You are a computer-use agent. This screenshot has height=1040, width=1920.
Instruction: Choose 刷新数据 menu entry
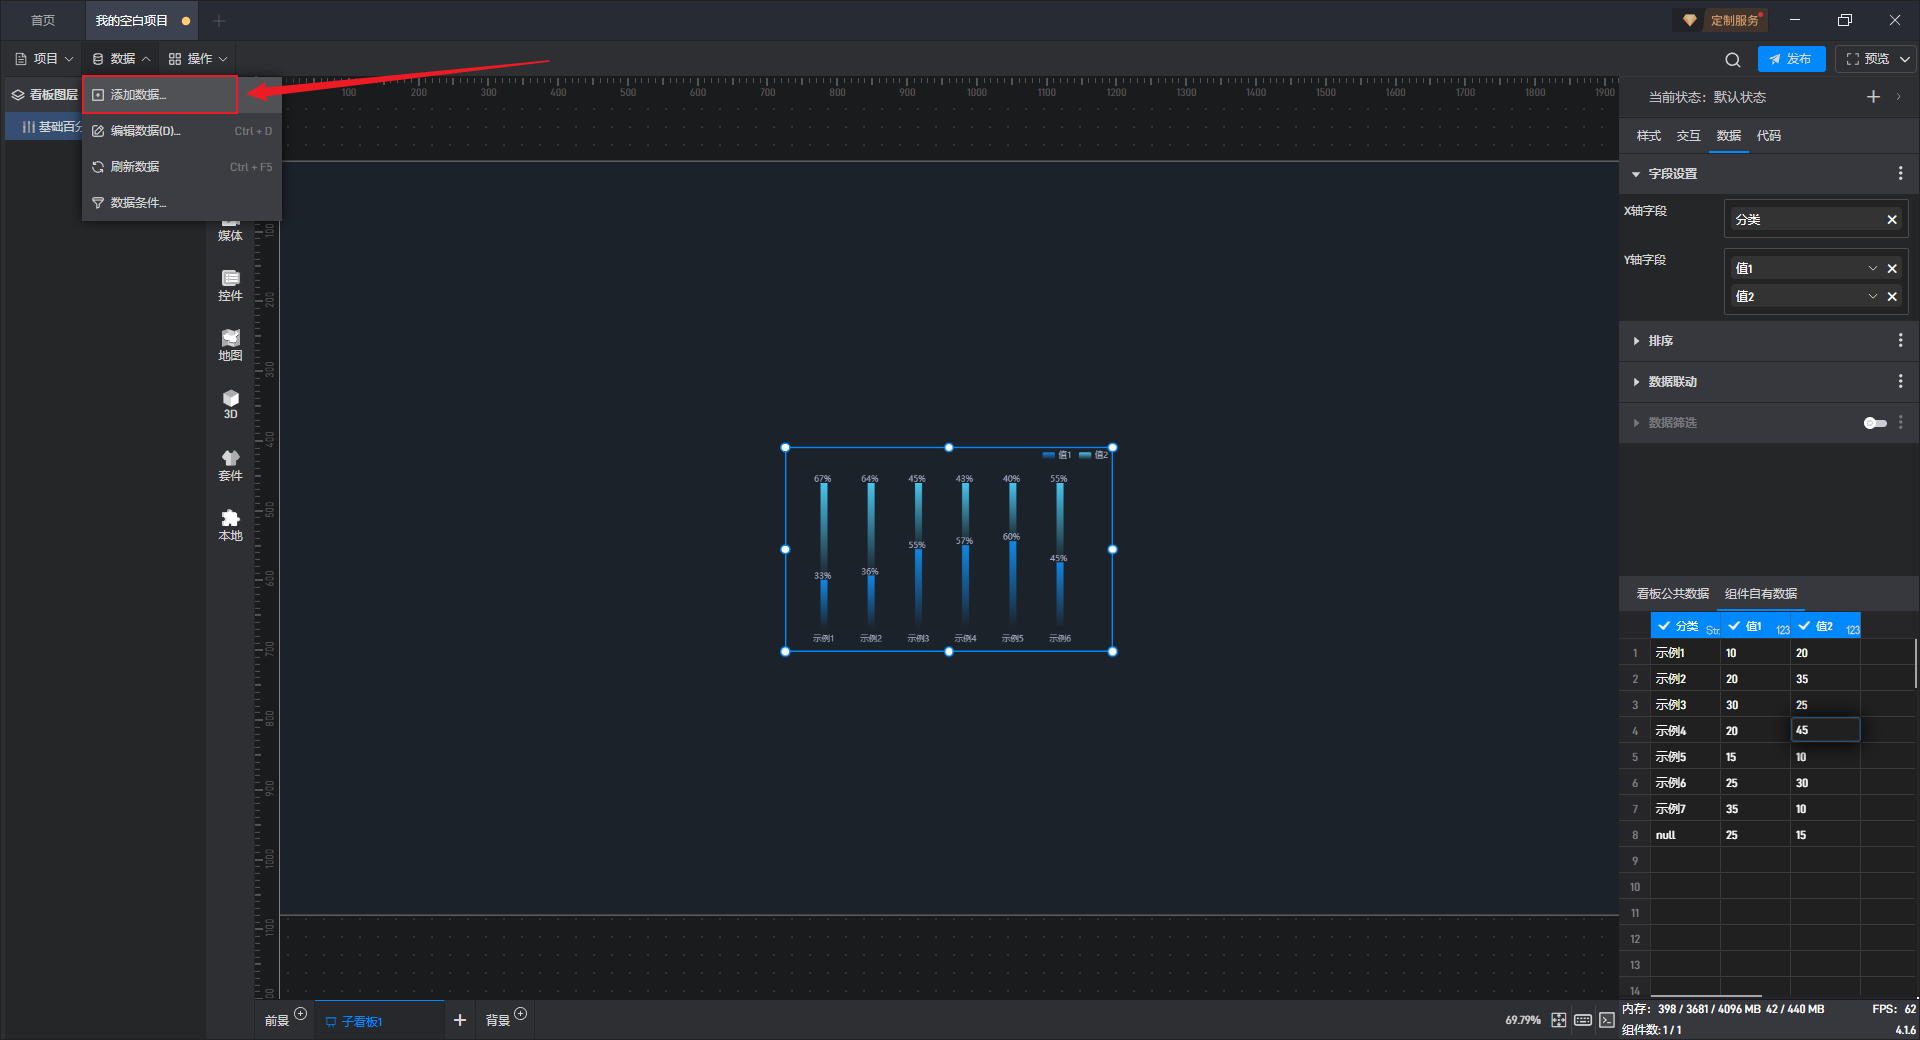pos(182,167)
